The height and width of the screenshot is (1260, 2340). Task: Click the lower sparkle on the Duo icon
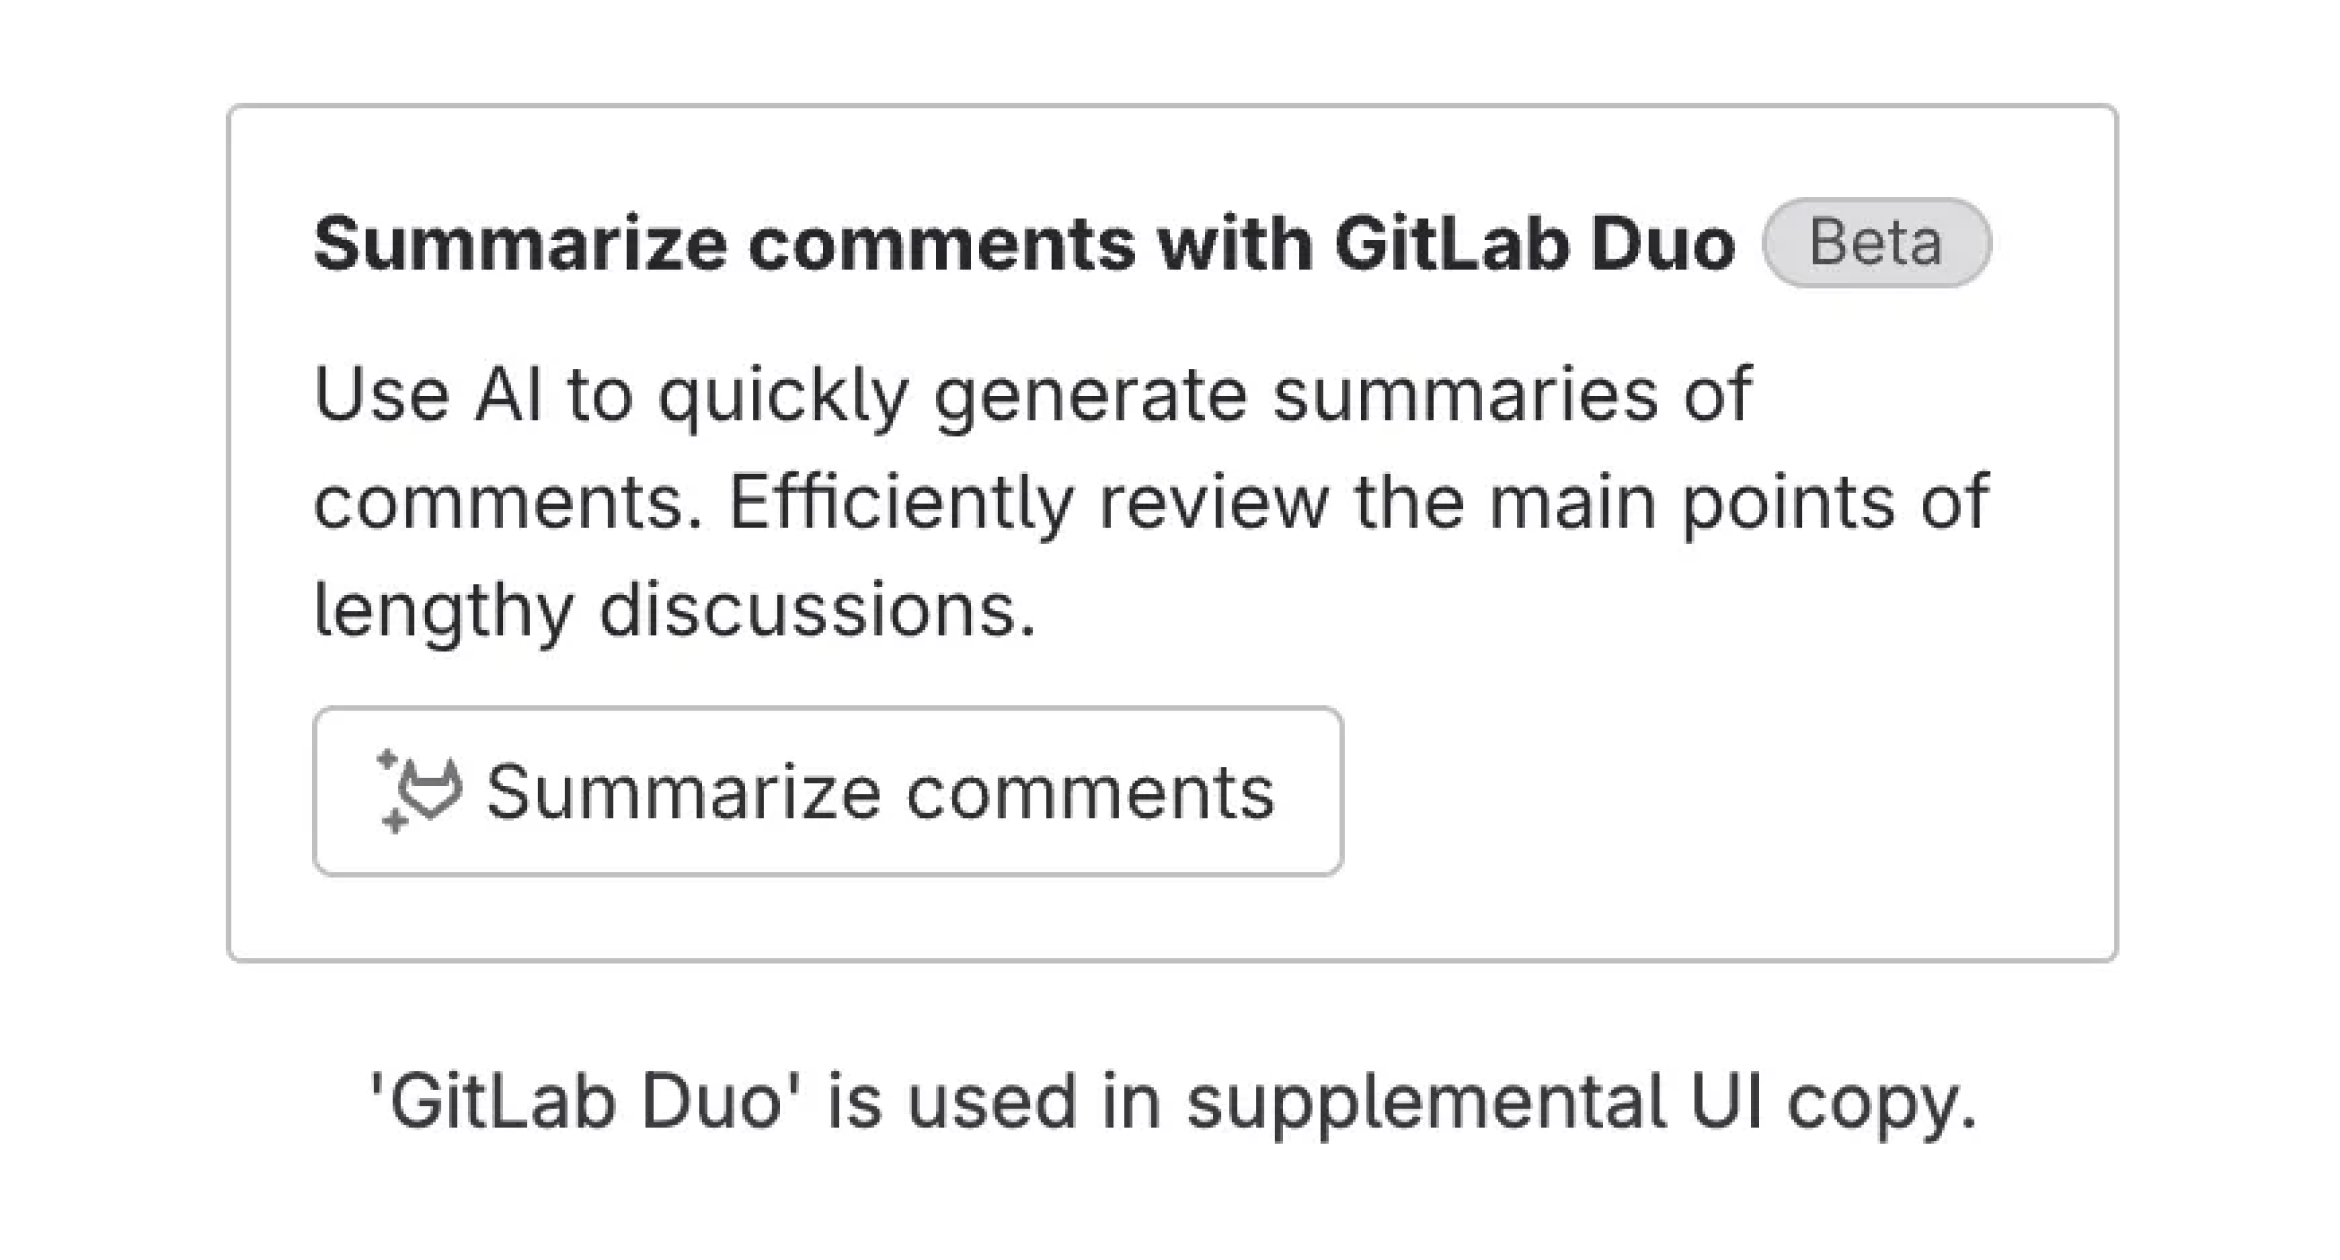395,822
